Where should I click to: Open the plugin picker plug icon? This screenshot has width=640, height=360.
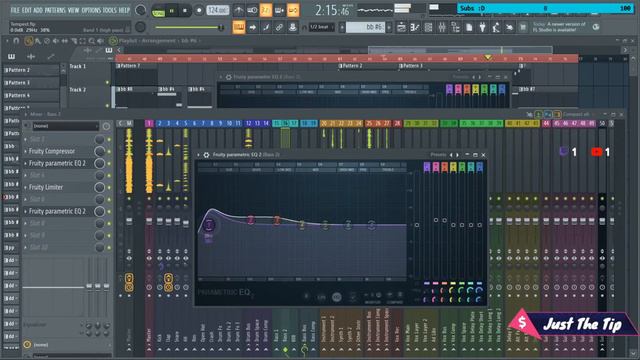(x=482, y=27)
